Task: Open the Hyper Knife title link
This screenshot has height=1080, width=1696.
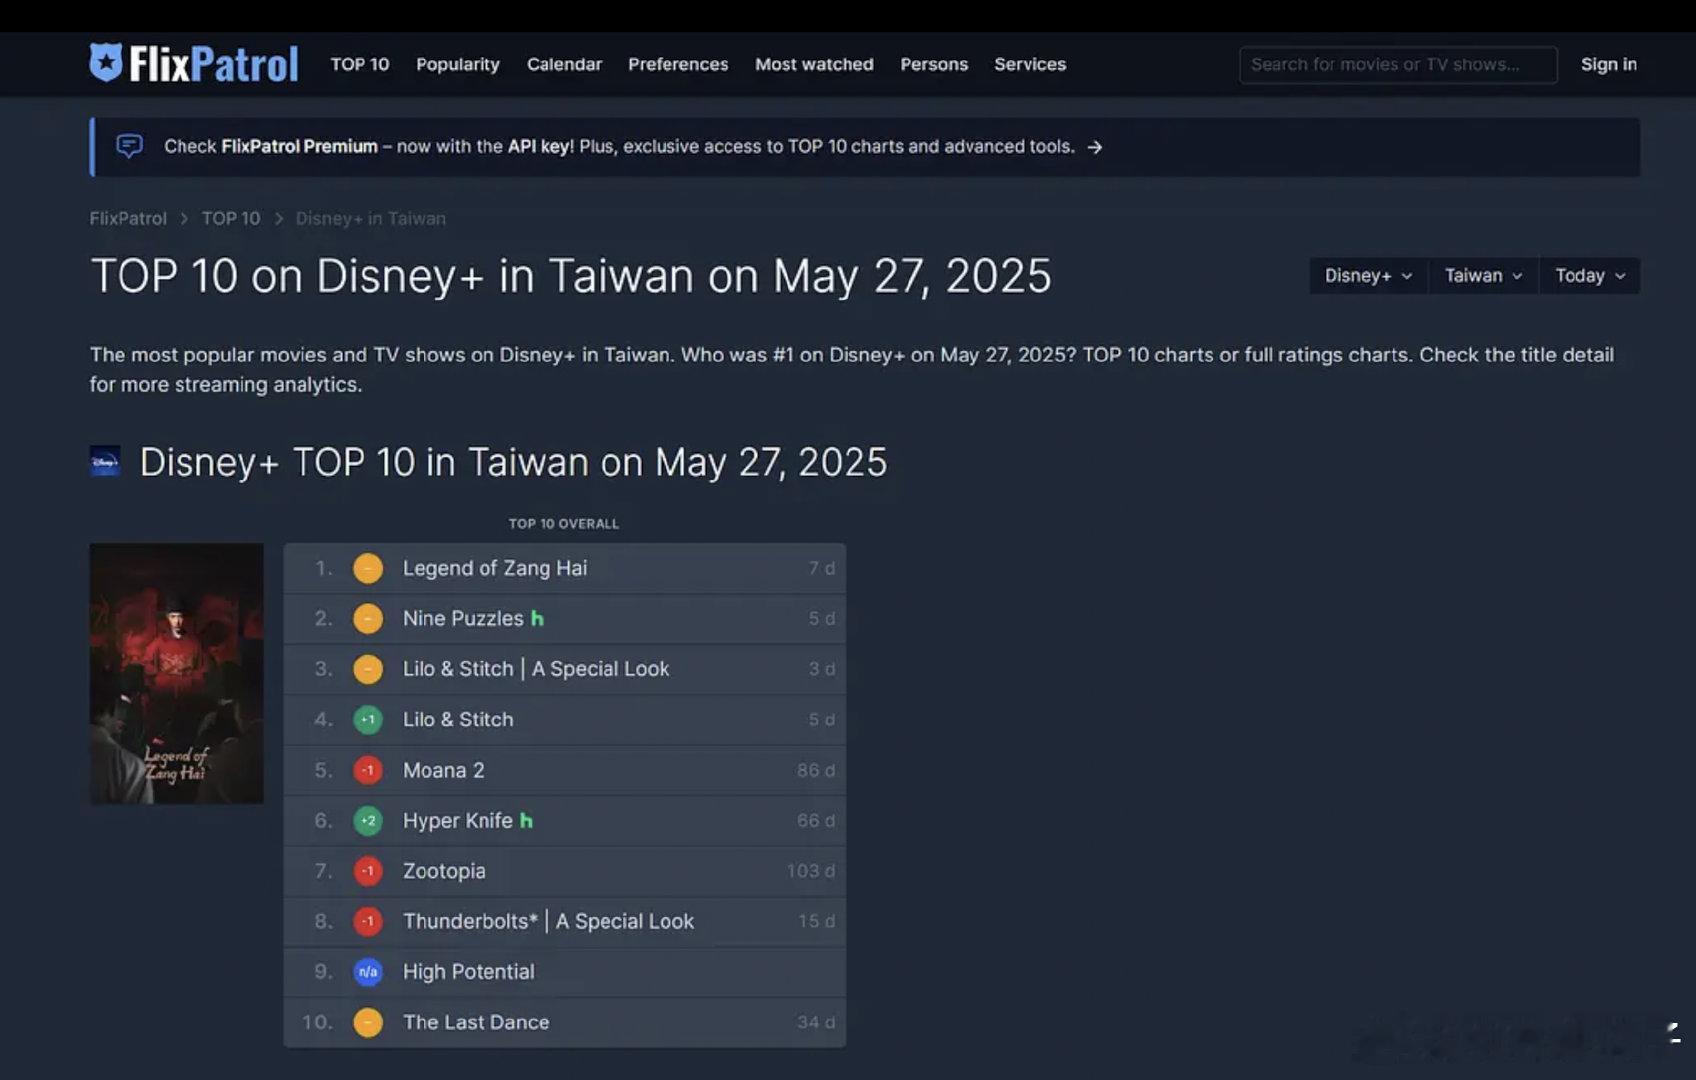Action: [457, 820]
